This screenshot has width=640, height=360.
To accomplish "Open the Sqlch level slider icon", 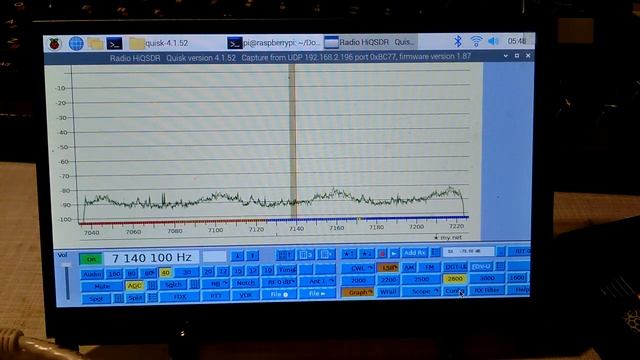I will [x=194, y=284].
